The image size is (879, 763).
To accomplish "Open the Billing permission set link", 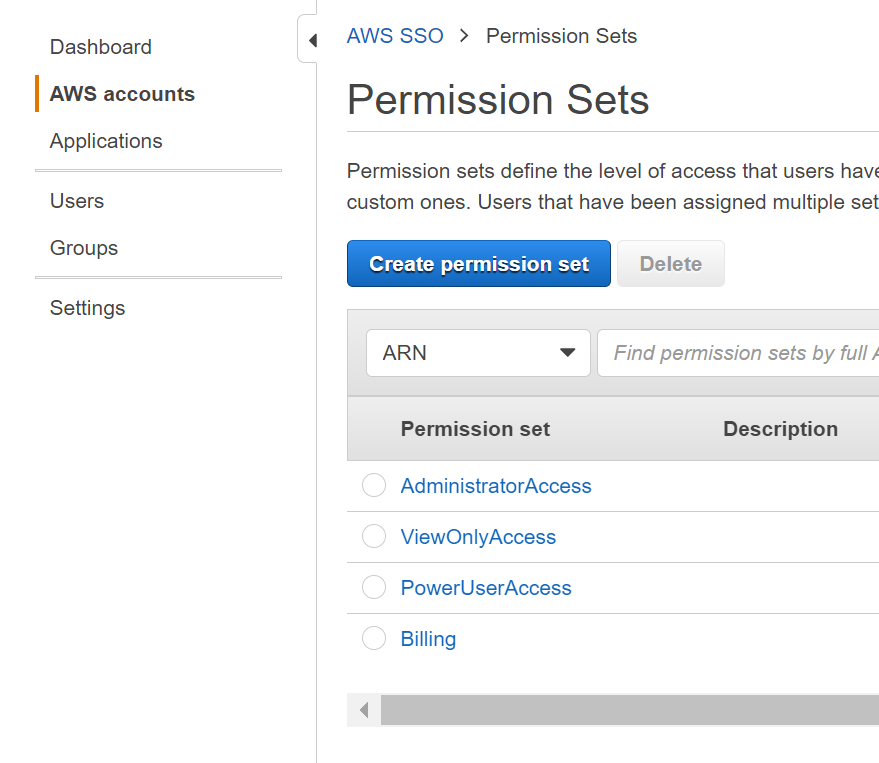I will coord(428,639).
